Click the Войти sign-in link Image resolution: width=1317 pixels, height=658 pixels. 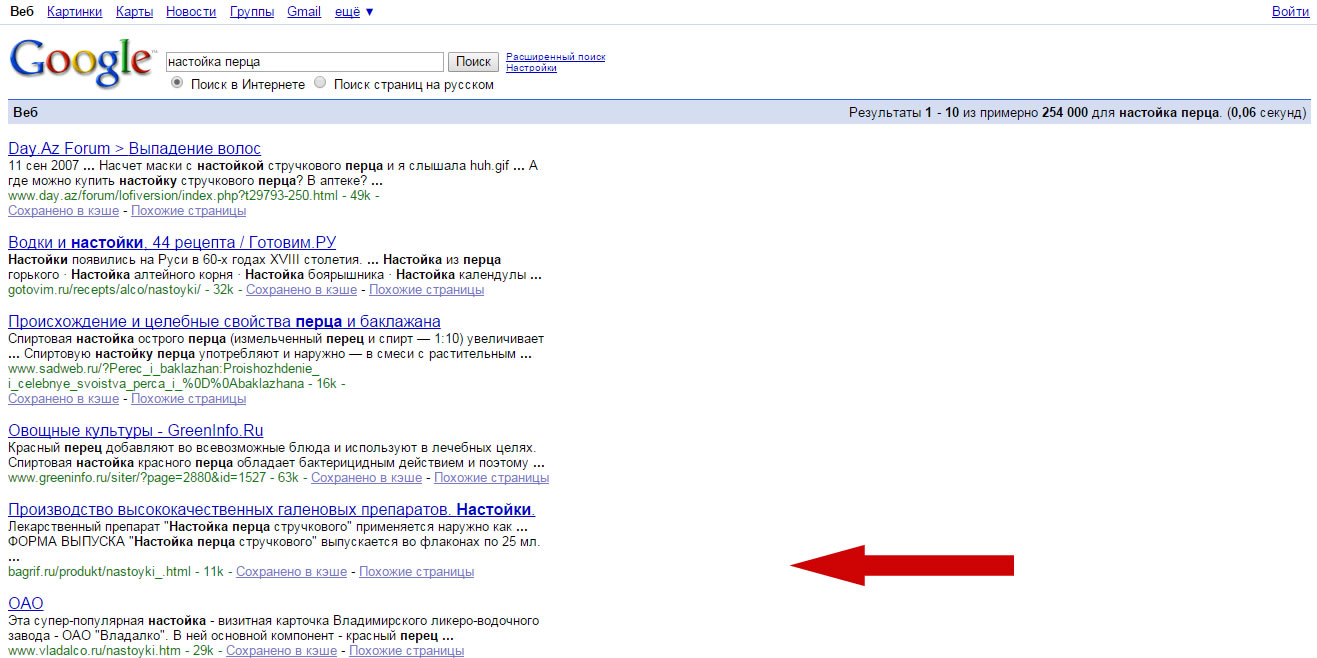[1290, 12]
